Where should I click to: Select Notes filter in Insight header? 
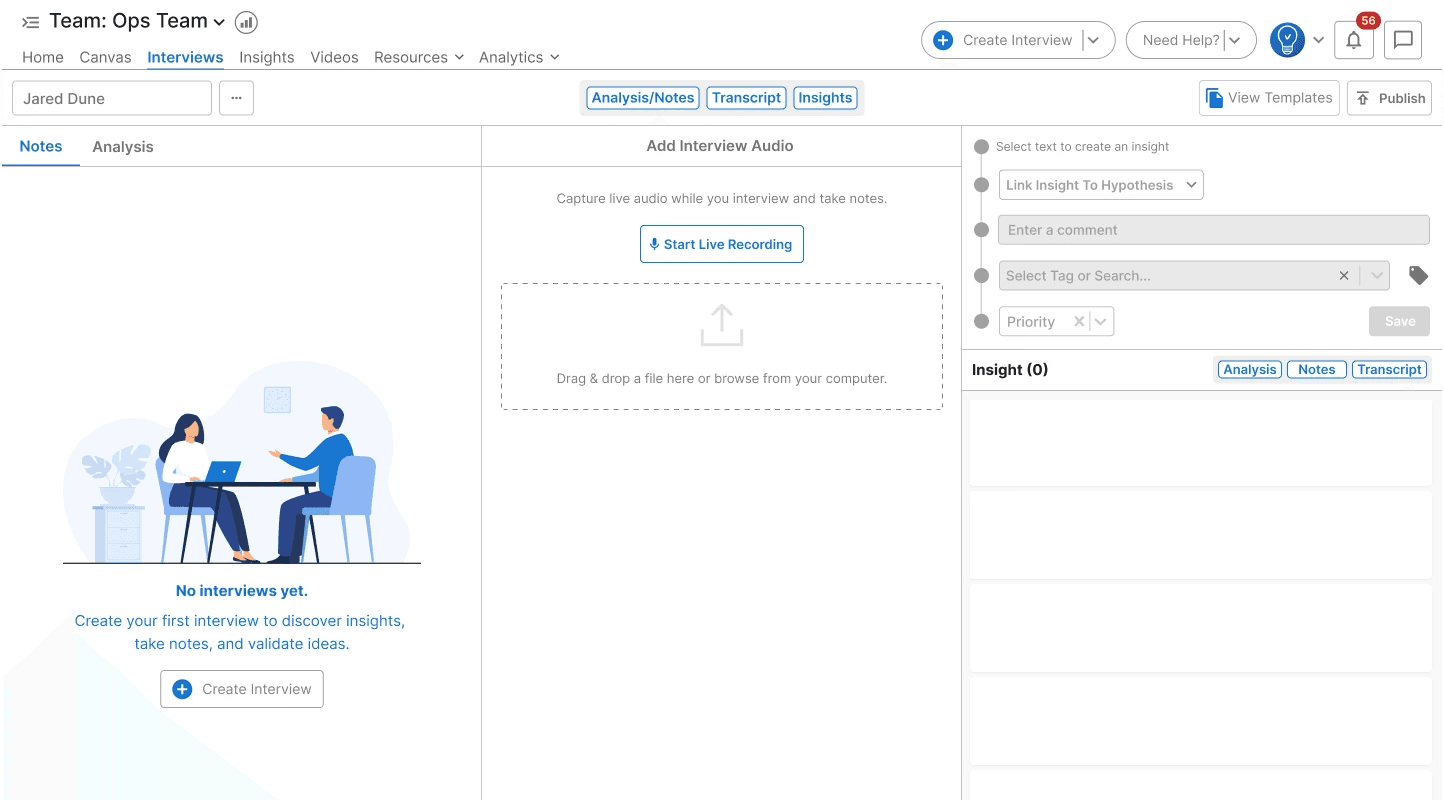pyautogui.click(x=1317, y=370)
